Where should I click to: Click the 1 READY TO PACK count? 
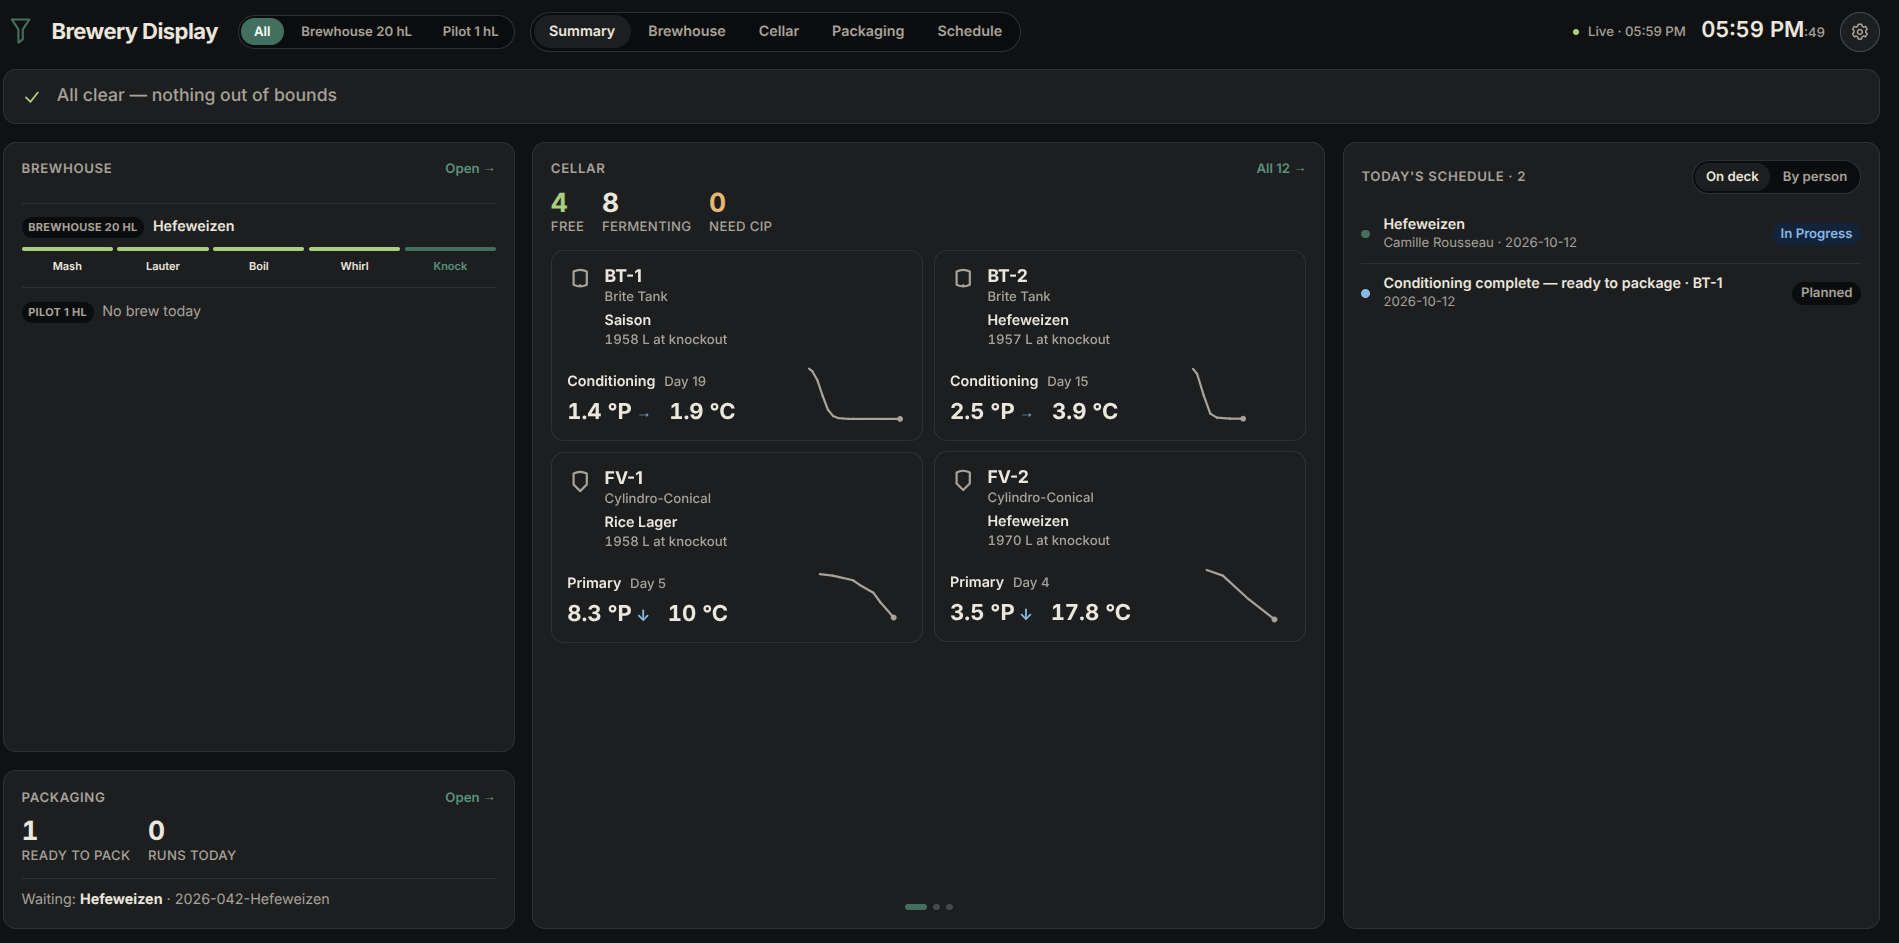(x=76, y=840)
